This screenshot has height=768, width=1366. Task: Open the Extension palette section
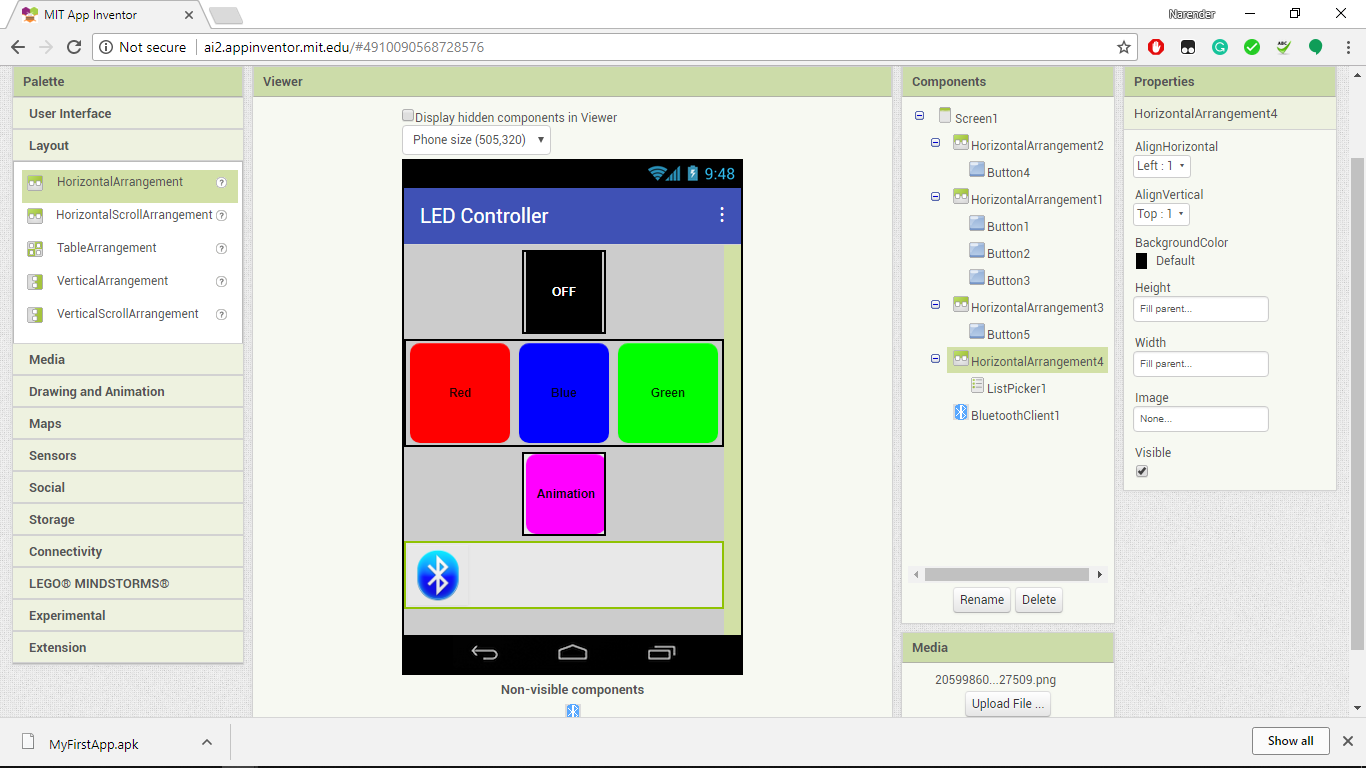128,648
